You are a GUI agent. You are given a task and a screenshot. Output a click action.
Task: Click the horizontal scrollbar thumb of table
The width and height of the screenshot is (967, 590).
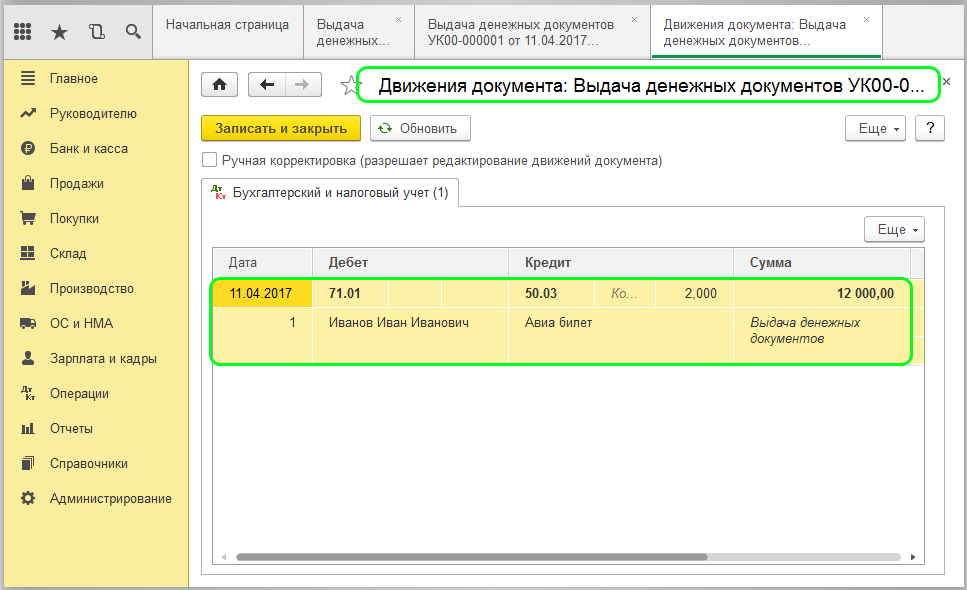(471, 557)
